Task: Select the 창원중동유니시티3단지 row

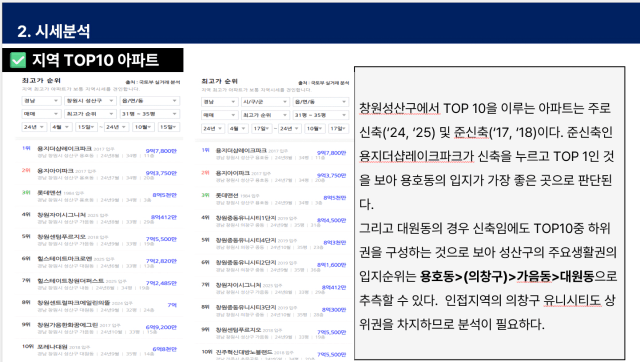Action: point(274,310)
